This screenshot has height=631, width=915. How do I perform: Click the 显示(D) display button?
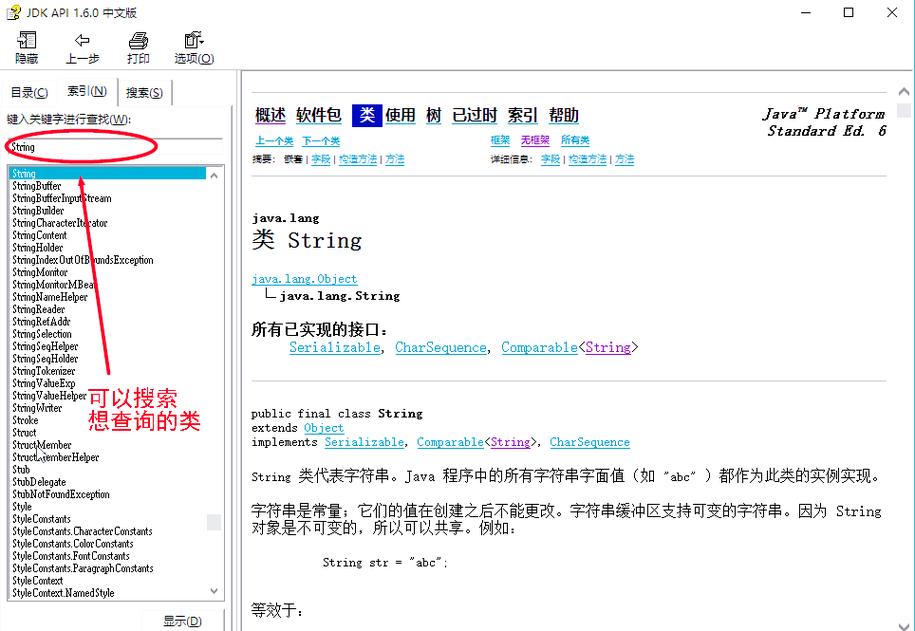point(183,620)
